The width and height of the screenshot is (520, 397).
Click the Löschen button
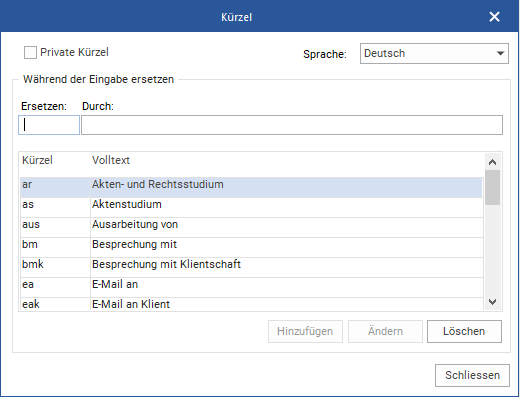point(464,331)
